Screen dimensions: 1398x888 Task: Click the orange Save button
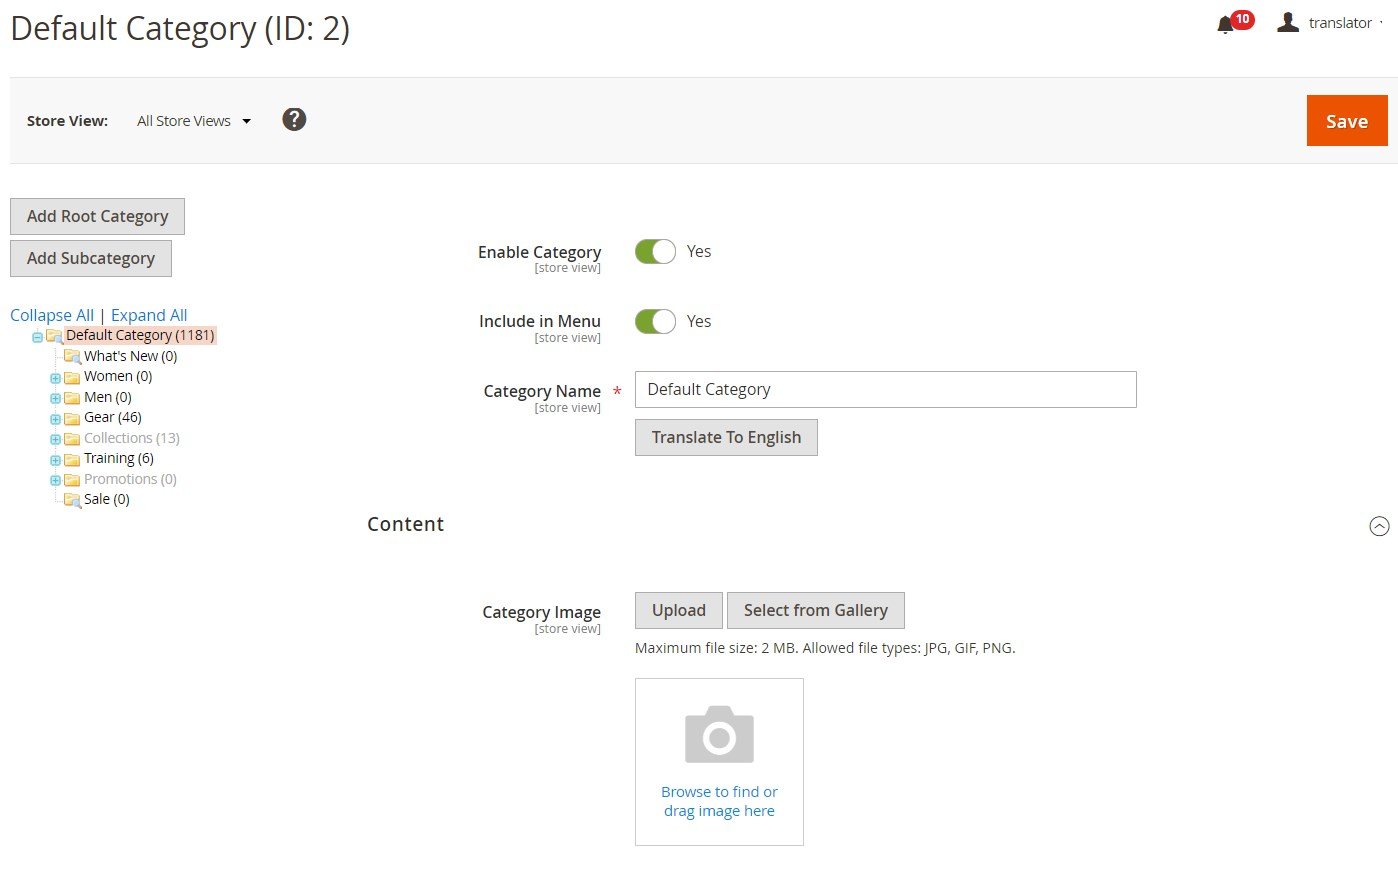1347,121
